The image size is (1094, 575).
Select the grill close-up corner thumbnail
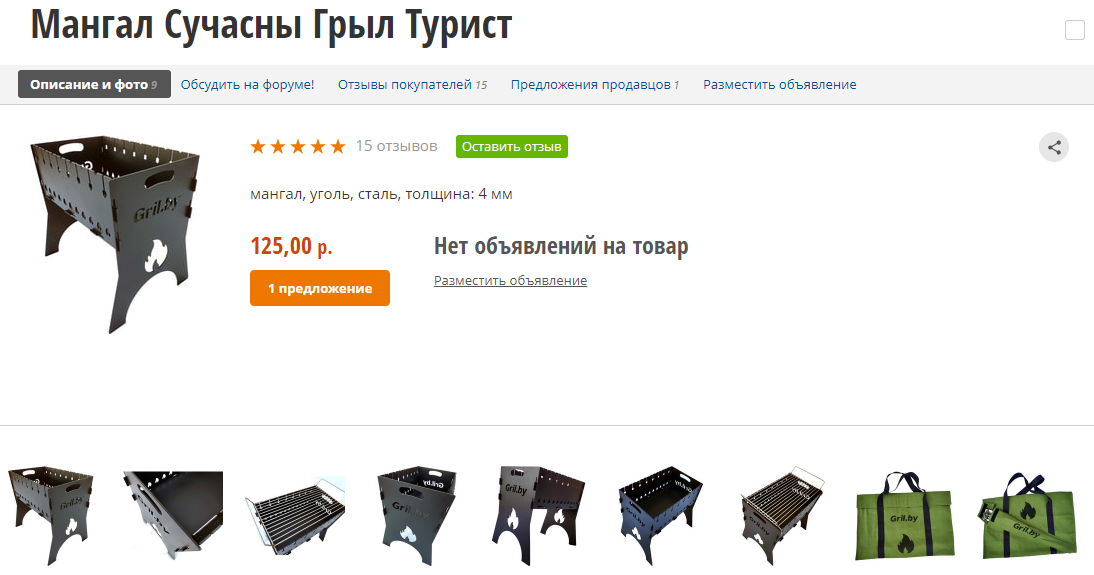click(x=173, y=515)
